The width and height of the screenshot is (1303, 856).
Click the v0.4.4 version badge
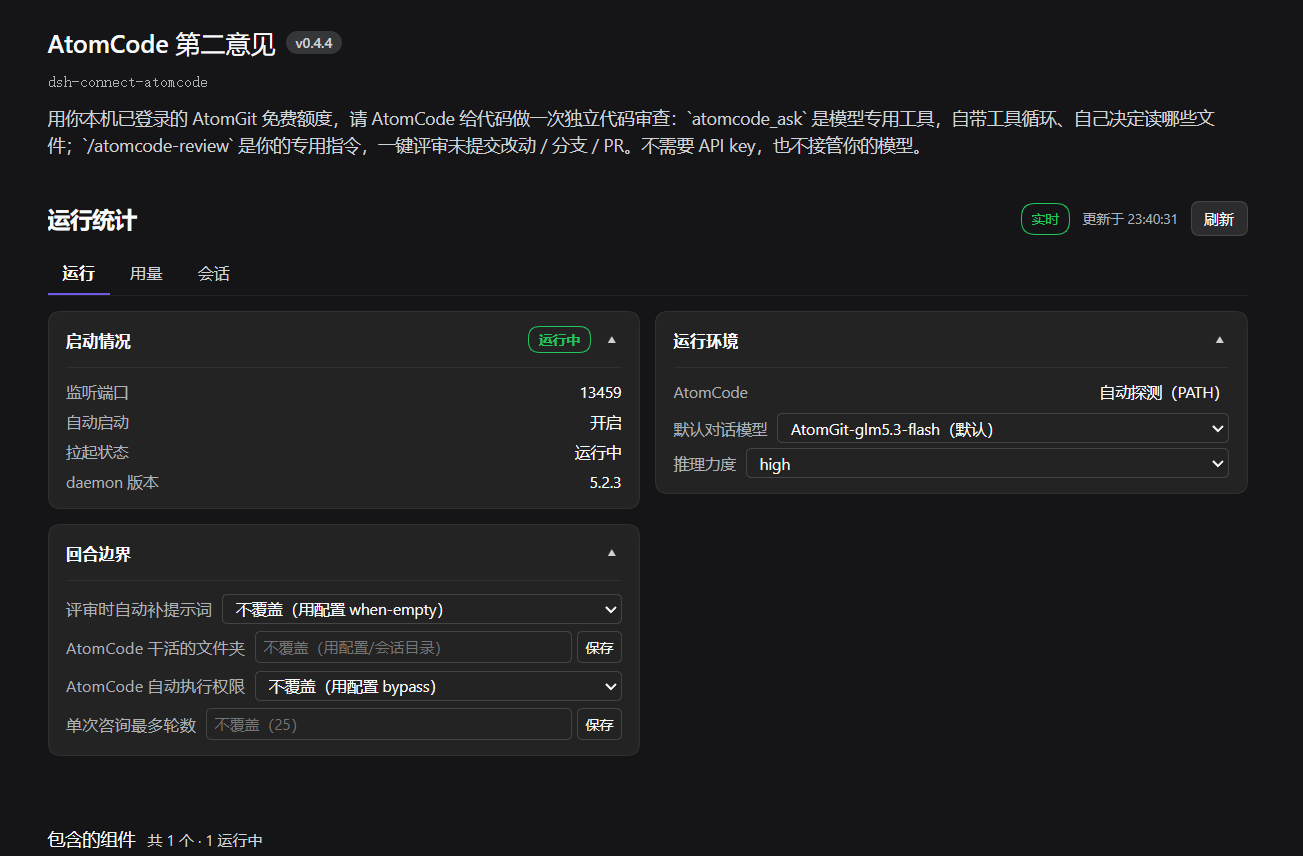click(314, 43)
